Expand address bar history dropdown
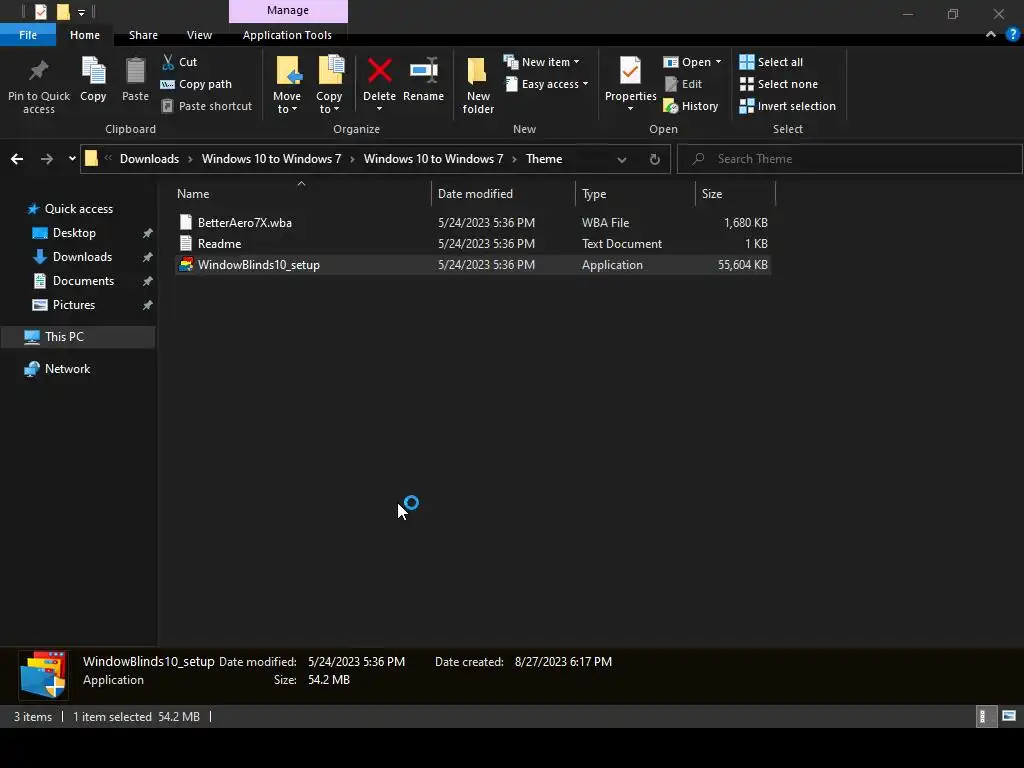Viewport: 1024px width, 768px height. pos(622,159)
